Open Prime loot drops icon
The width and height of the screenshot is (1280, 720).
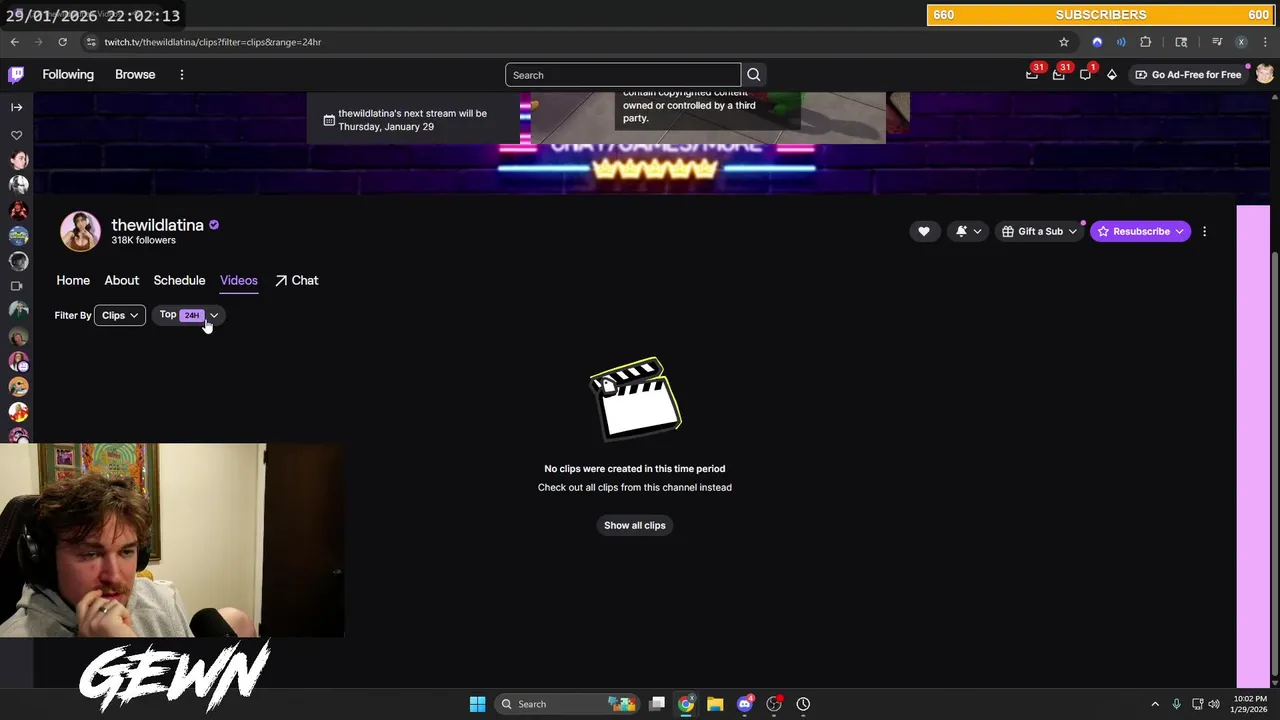[x=1032, y=75]
